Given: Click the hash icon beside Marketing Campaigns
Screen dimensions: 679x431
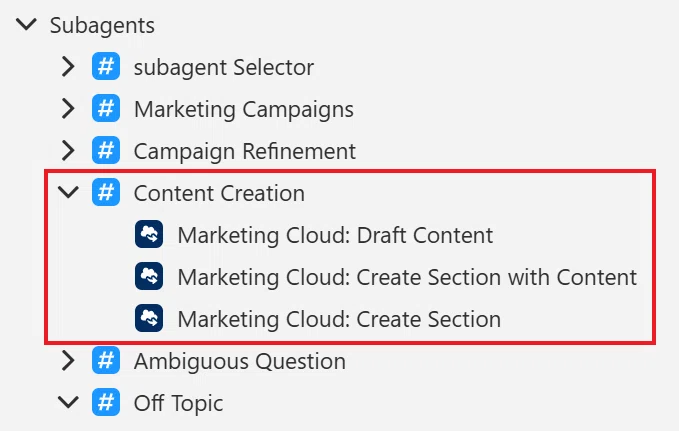Looking at the screenshot, I should point(106,109).
